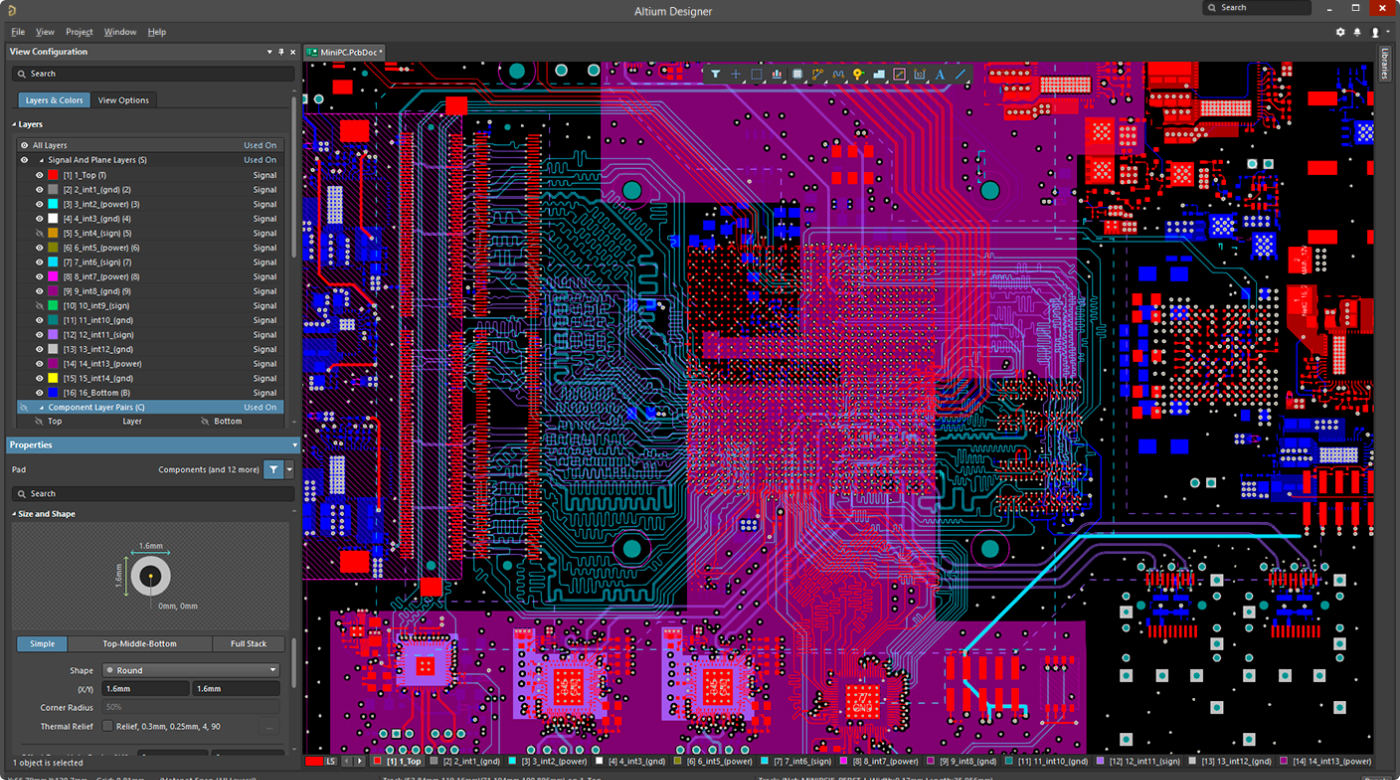Click the magenta swatch for 8_int7_(power)
Screen dimensions: 1400x780
click(53, 277)
